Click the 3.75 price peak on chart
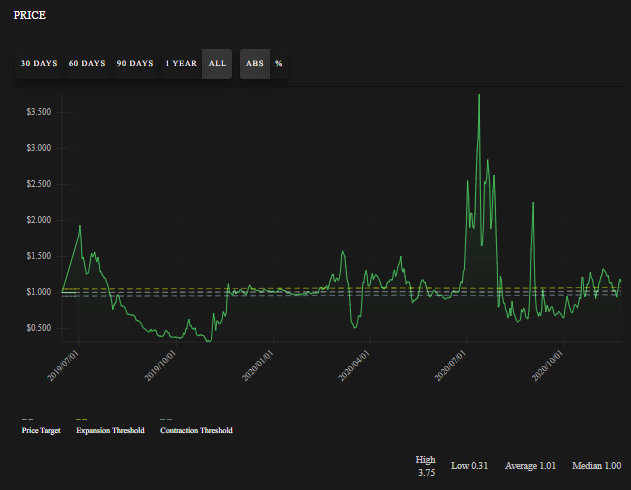The height and width of the screenshot is (490, 631). coord(479,95)
